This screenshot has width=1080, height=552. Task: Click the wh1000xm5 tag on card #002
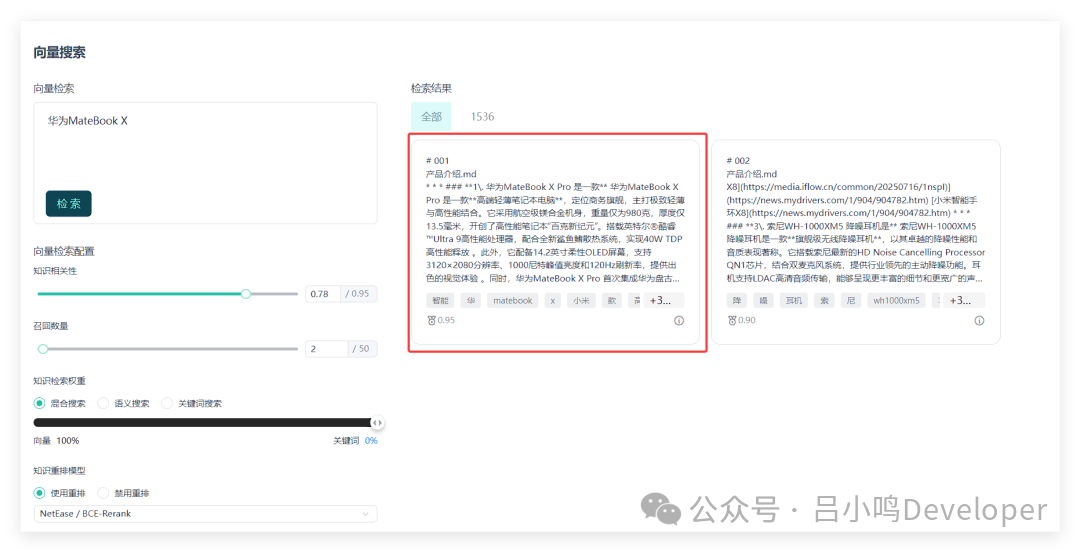[x=896, y=300]
